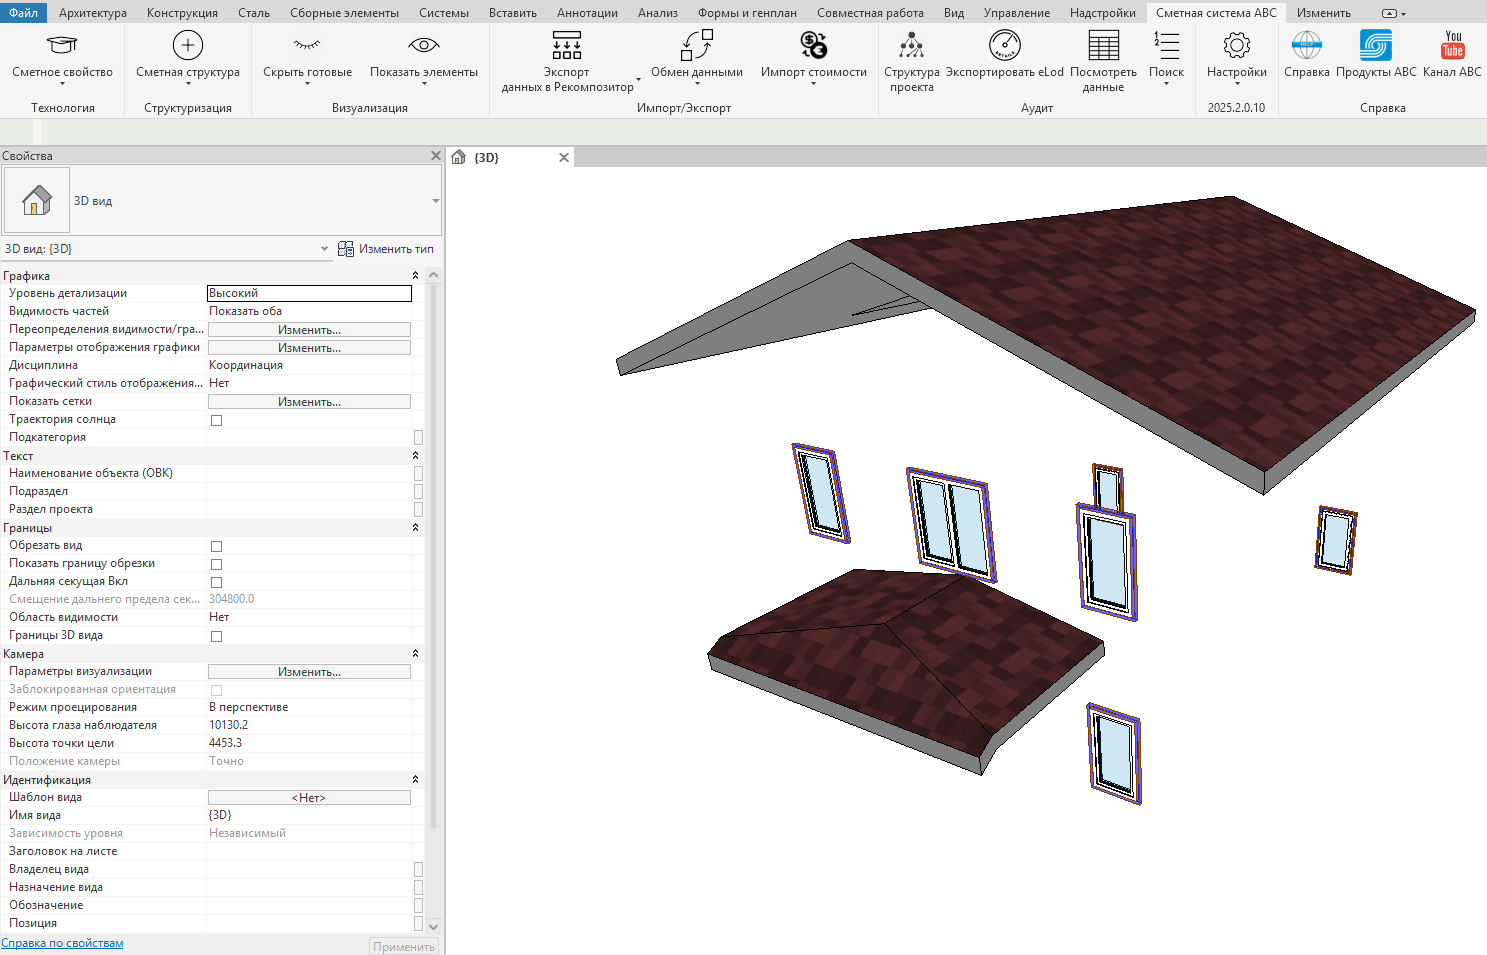Open the Файл menu
The width and height of the screenshot is (1487, 955).
[x=23, y=13]
